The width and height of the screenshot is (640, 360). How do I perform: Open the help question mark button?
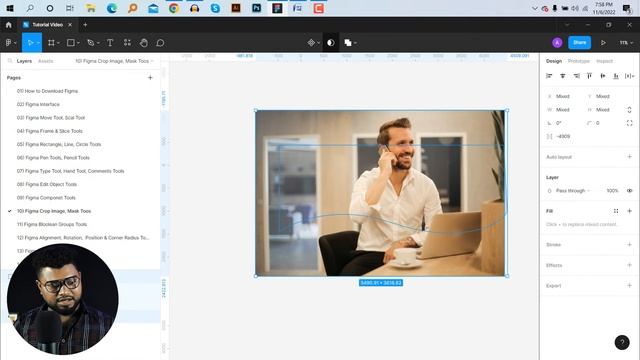[622, 342]
